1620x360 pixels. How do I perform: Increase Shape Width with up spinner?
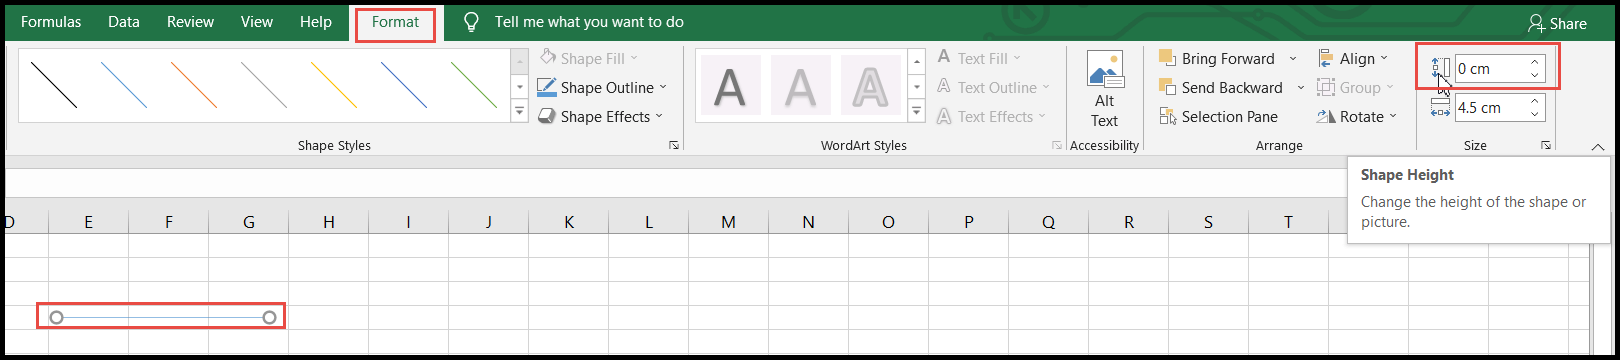1535,101
